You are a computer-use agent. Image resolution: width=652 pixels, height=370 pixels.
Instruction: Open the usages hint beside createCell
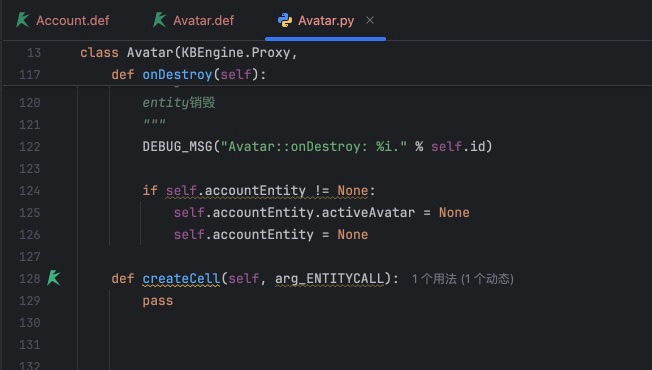tap(462, 279)
